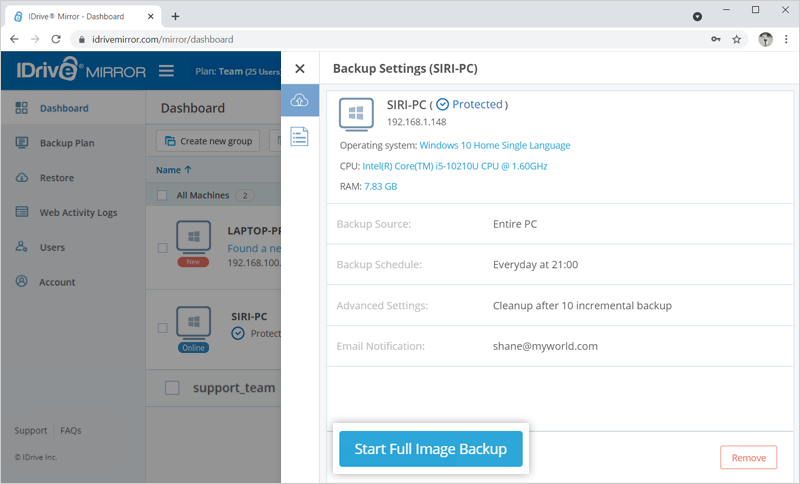Bookmark this page with the star icon
Screen dimensions: 800x484
pos(737,39)
